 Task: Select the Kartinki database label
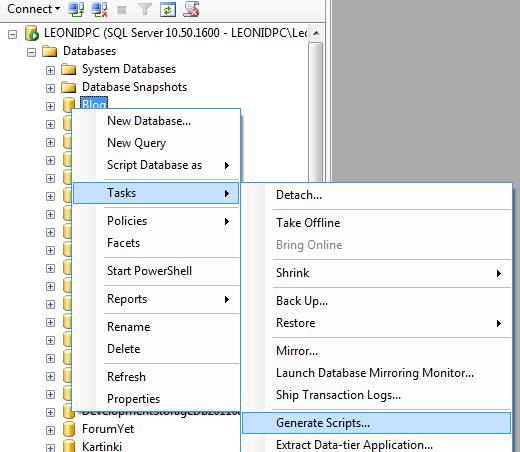[102, 446]
